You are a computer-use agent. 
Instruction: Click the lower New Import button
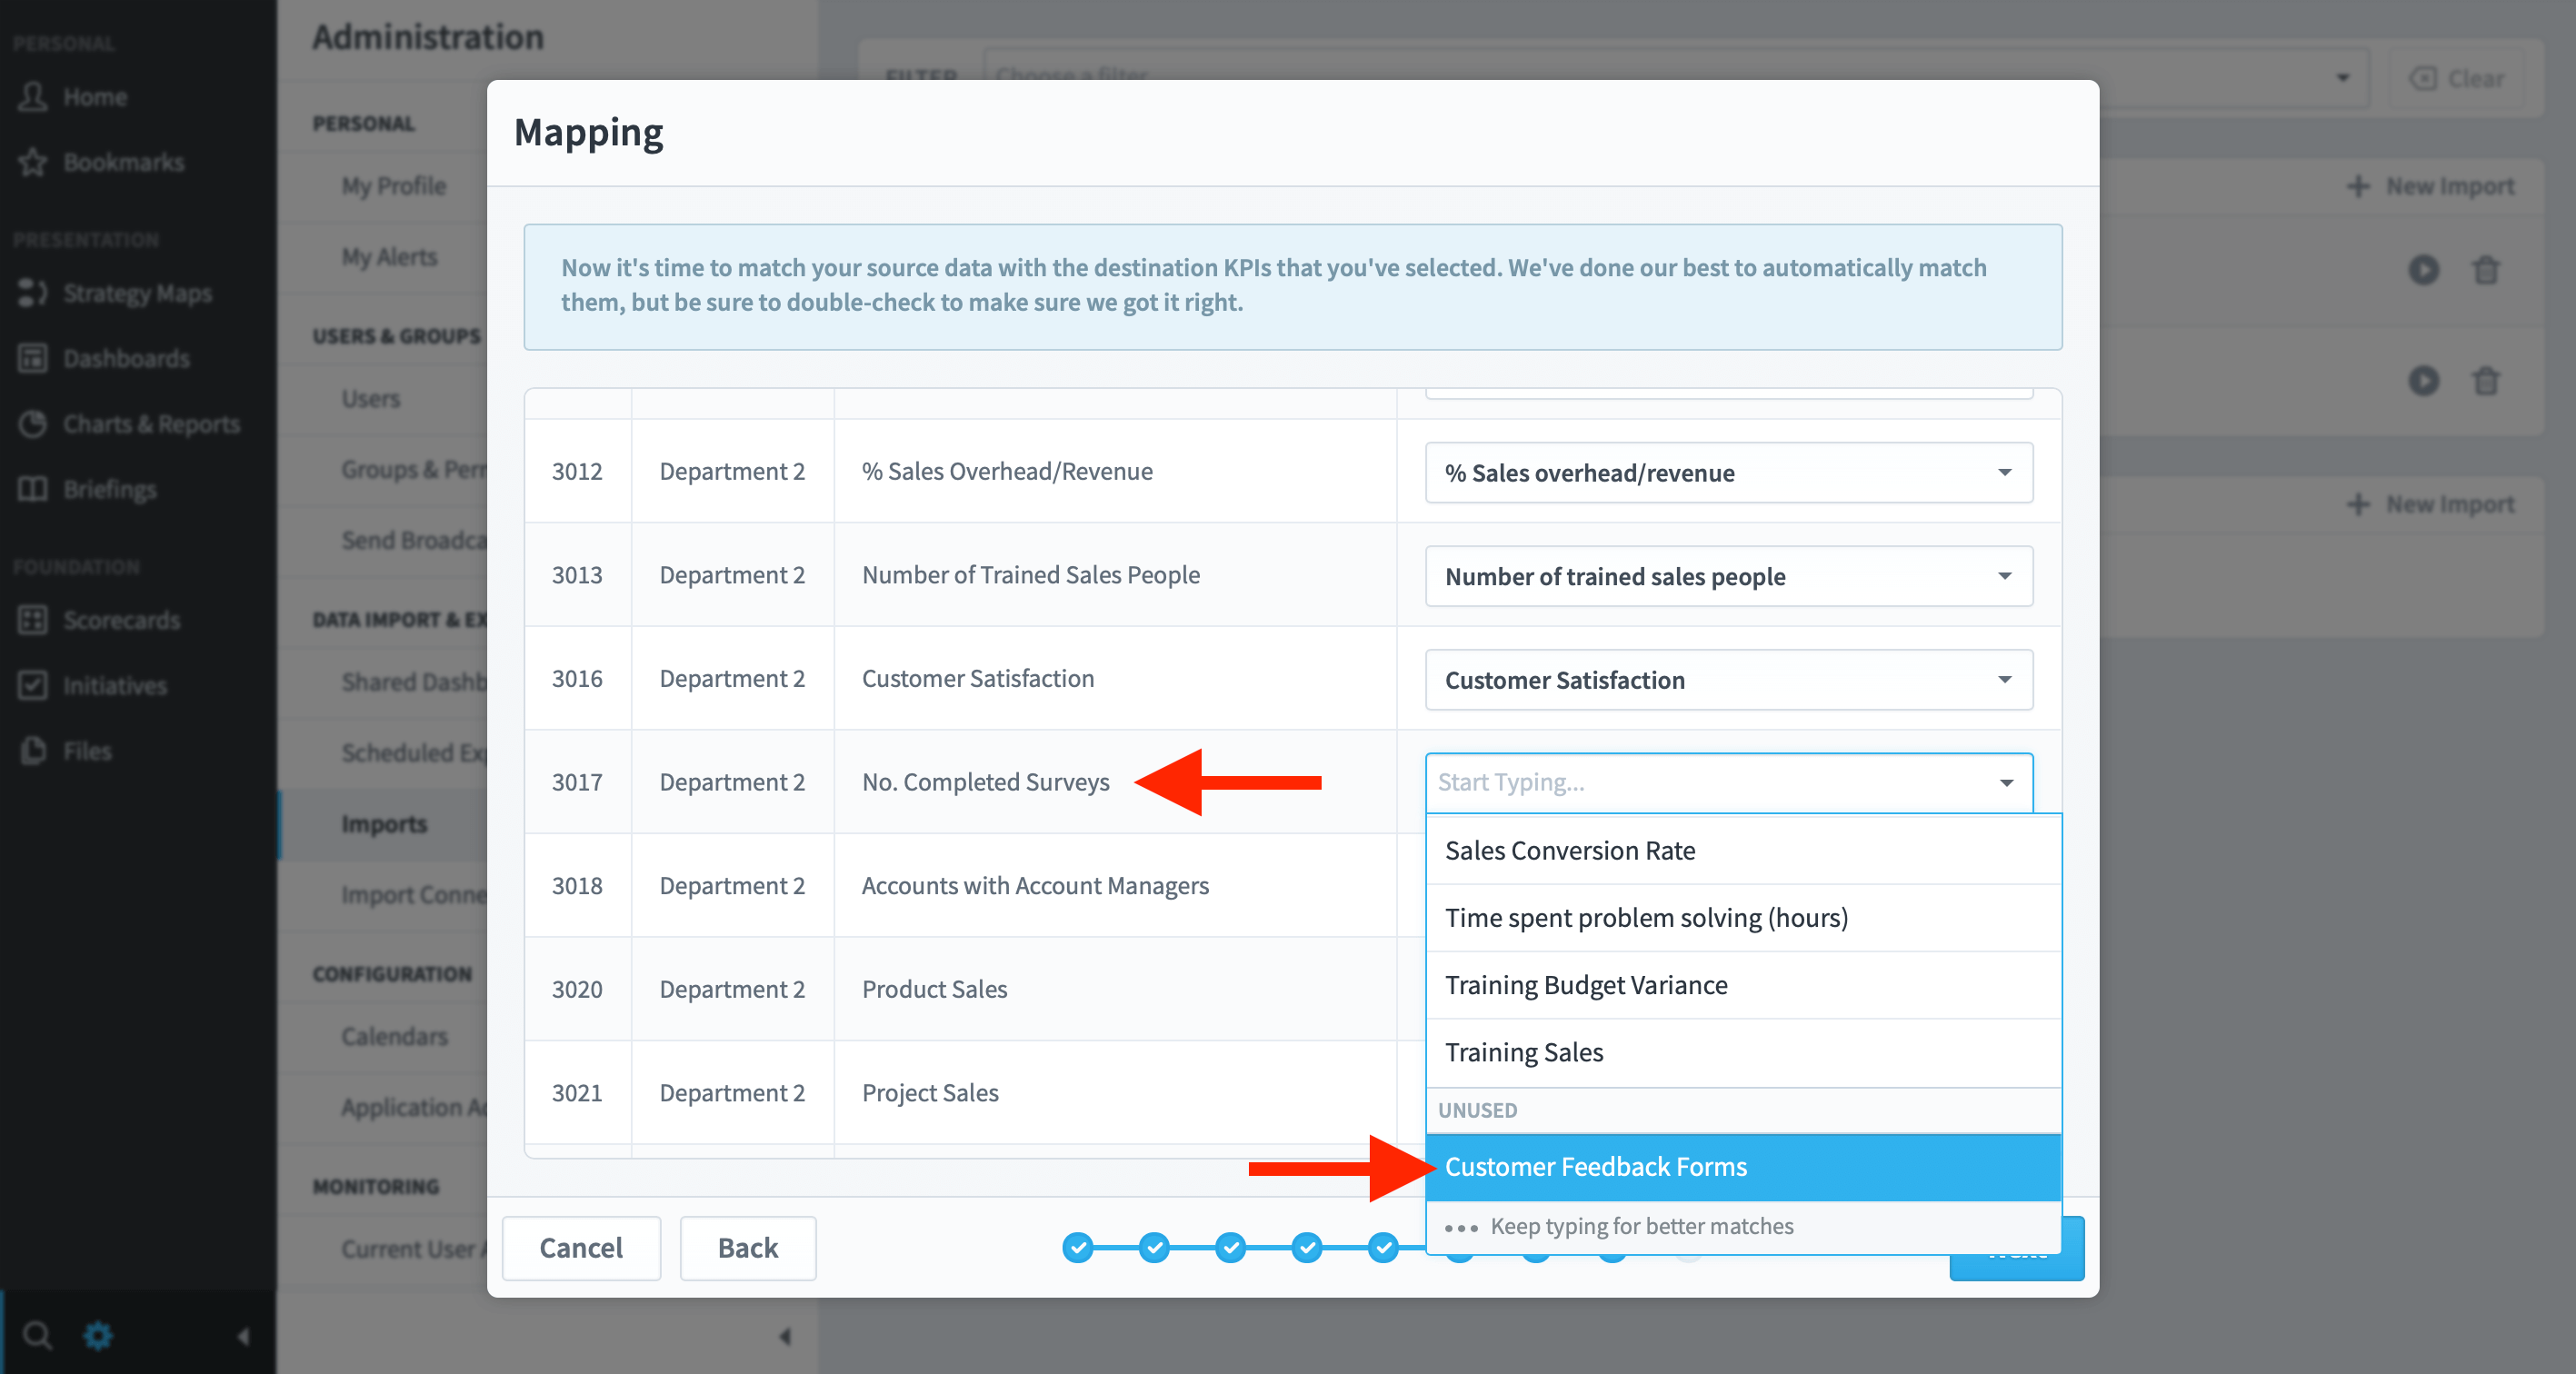2430,504
